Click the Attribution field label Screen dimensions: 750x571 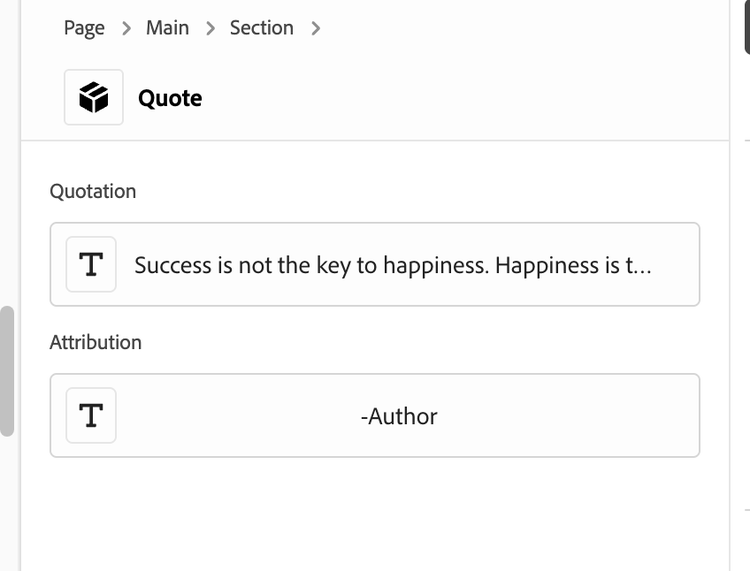click(96, 342)
